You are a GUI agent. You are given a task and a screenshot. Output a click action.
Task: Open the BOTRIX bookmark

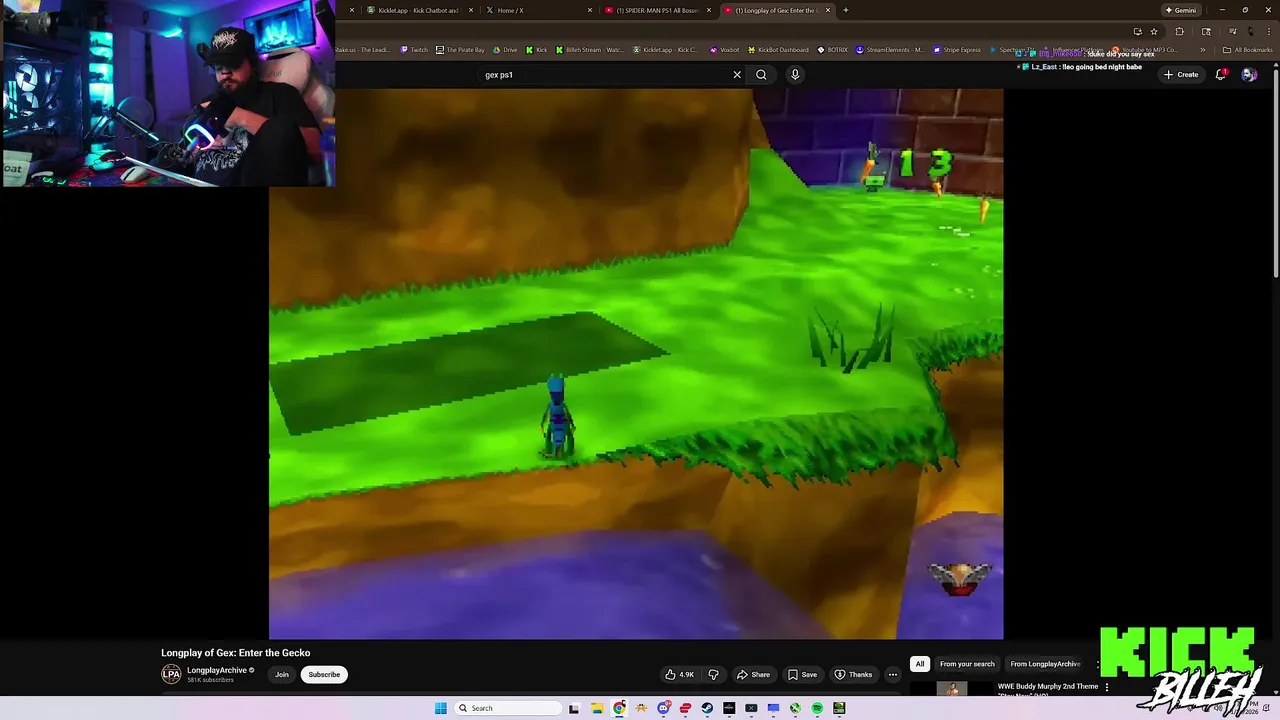[833, 50]
